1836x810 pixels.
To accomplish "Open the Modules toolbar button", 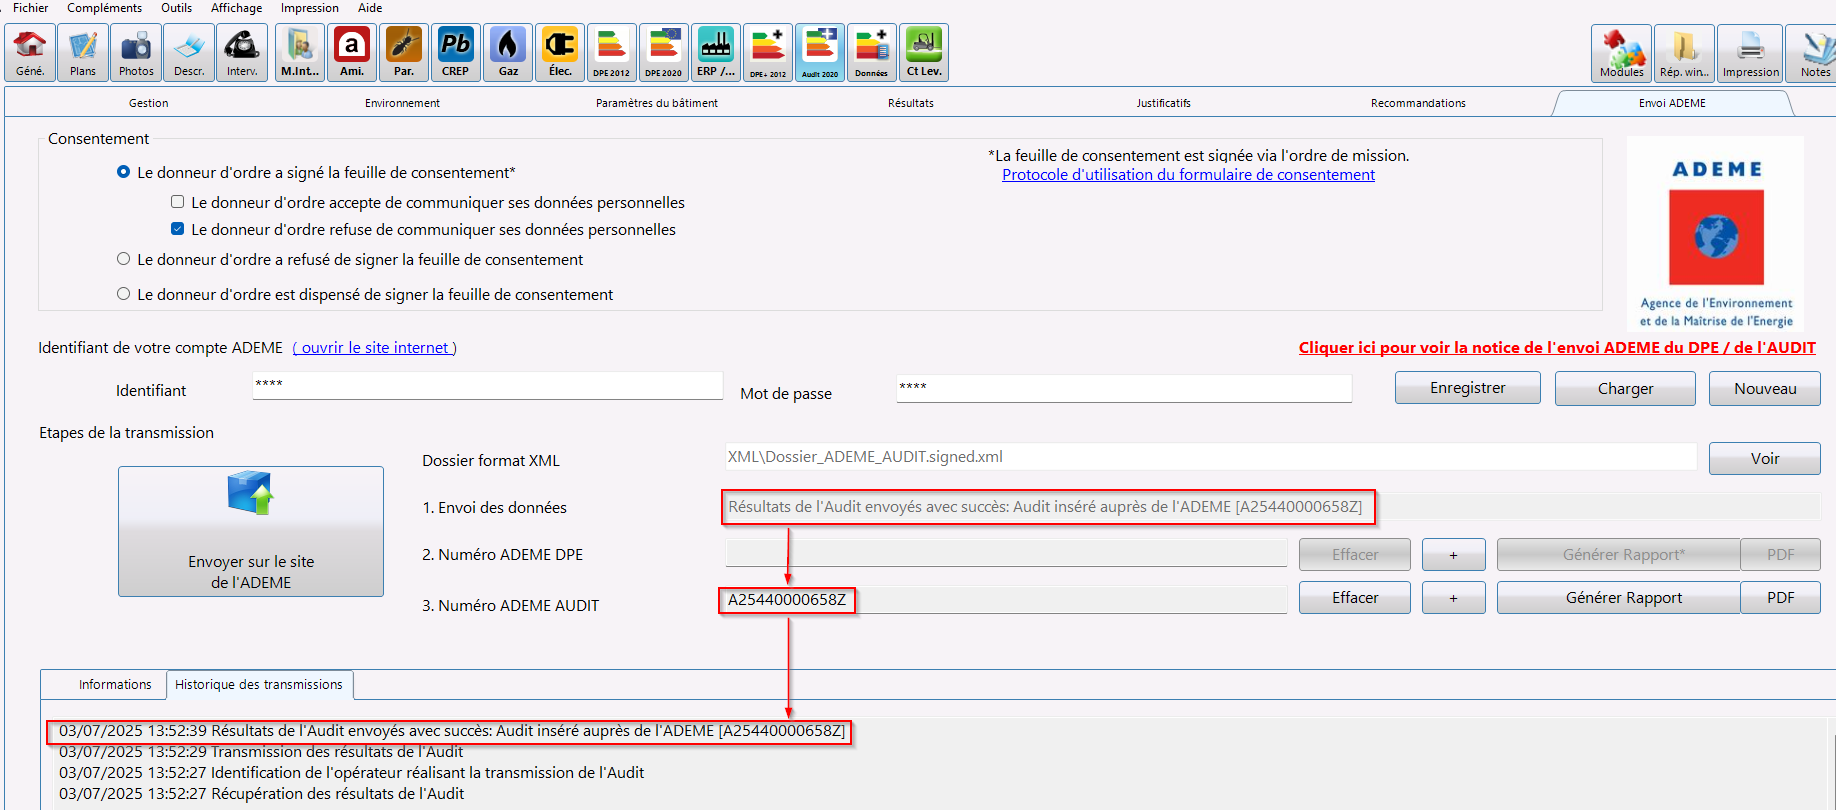I will coord(1622,53).
